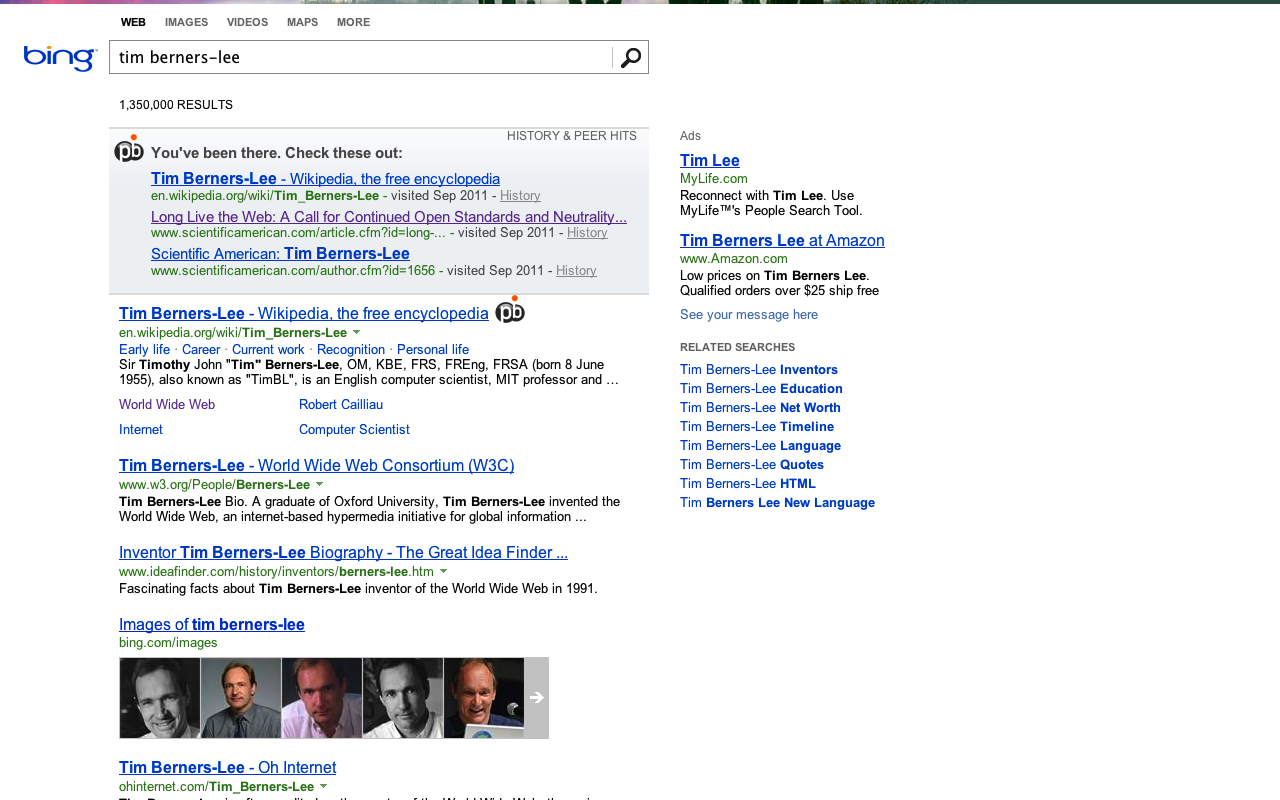
Task: Switch to the WEB tab
Action: (x=133, y=22)
